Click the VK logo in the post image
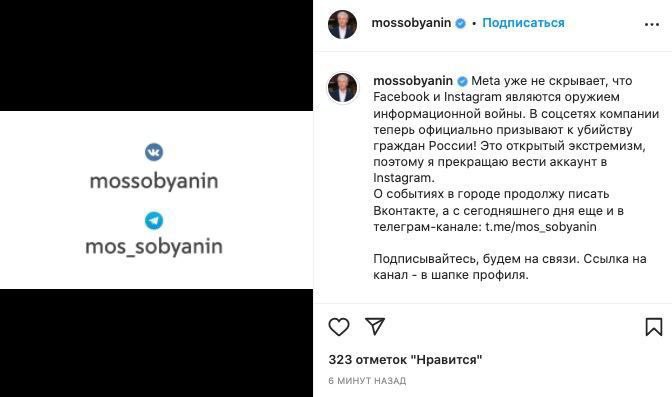 pos(154,152)
